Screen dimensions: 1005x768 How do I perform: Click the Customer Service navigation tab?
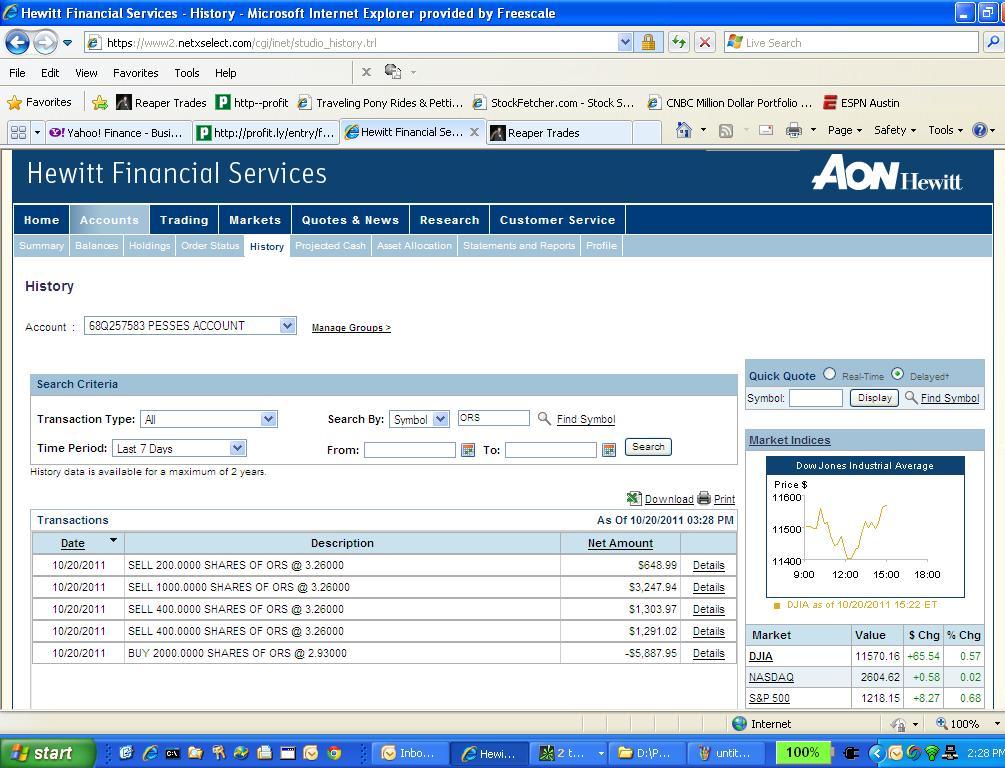[x=557, y=220]
